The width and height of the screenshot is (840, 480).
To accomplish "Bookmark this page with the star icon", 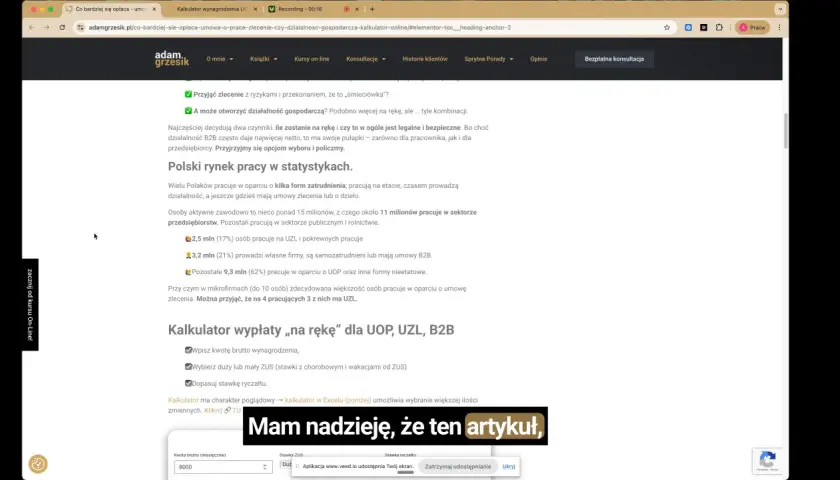I will [x=667, y=27].
